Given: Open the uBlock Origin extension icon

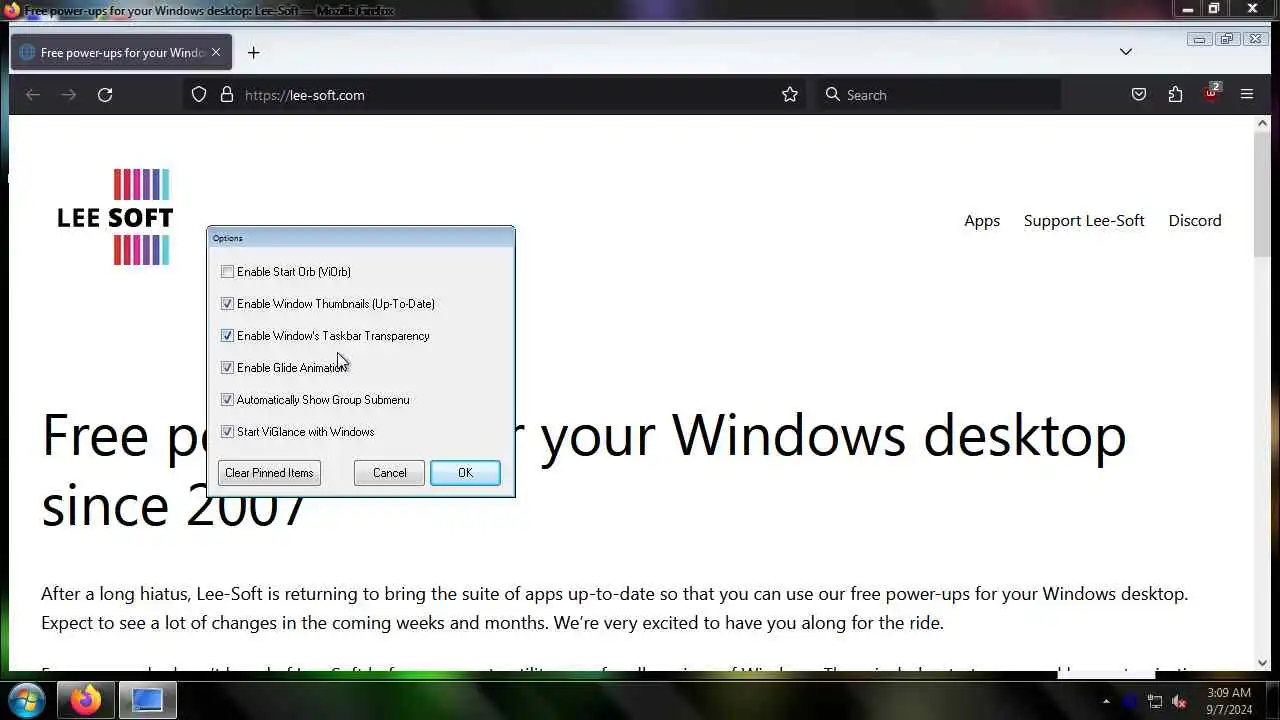Looking at the screenshot, I should pos(1211,94).
